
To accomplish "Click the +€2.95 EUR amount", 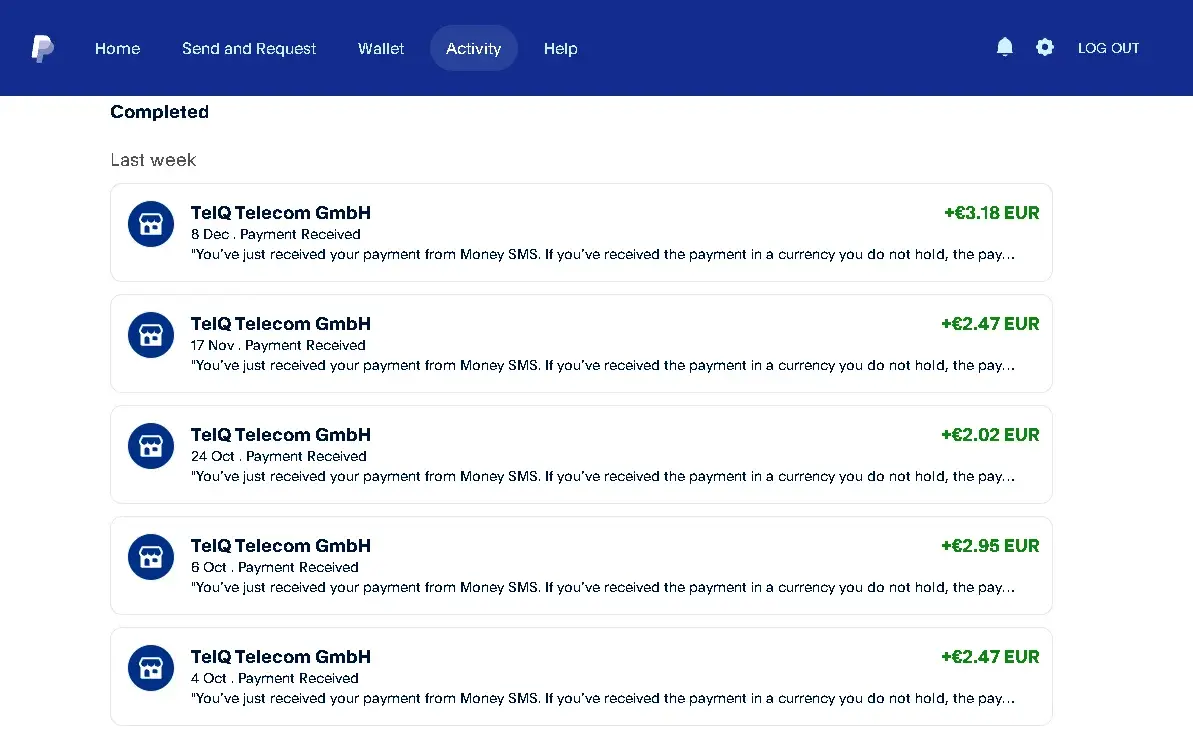I will (x=990, y=546).
